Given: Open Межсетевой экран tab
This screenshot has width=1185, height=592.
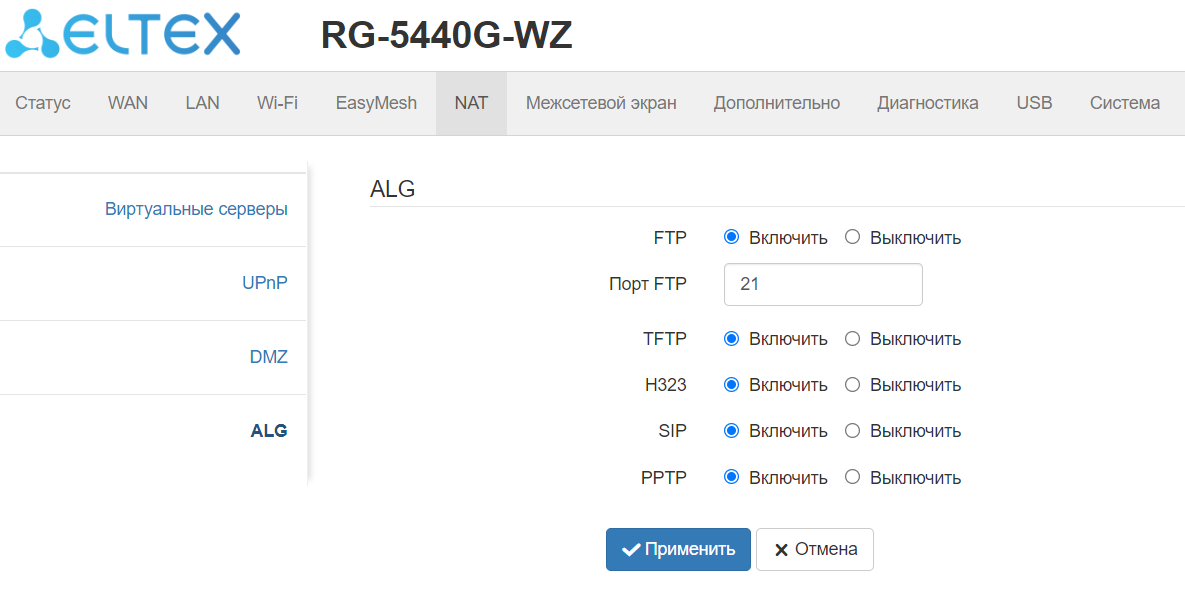Looking at the screenshot, I should pyautogui.click(x=601, y=103).
